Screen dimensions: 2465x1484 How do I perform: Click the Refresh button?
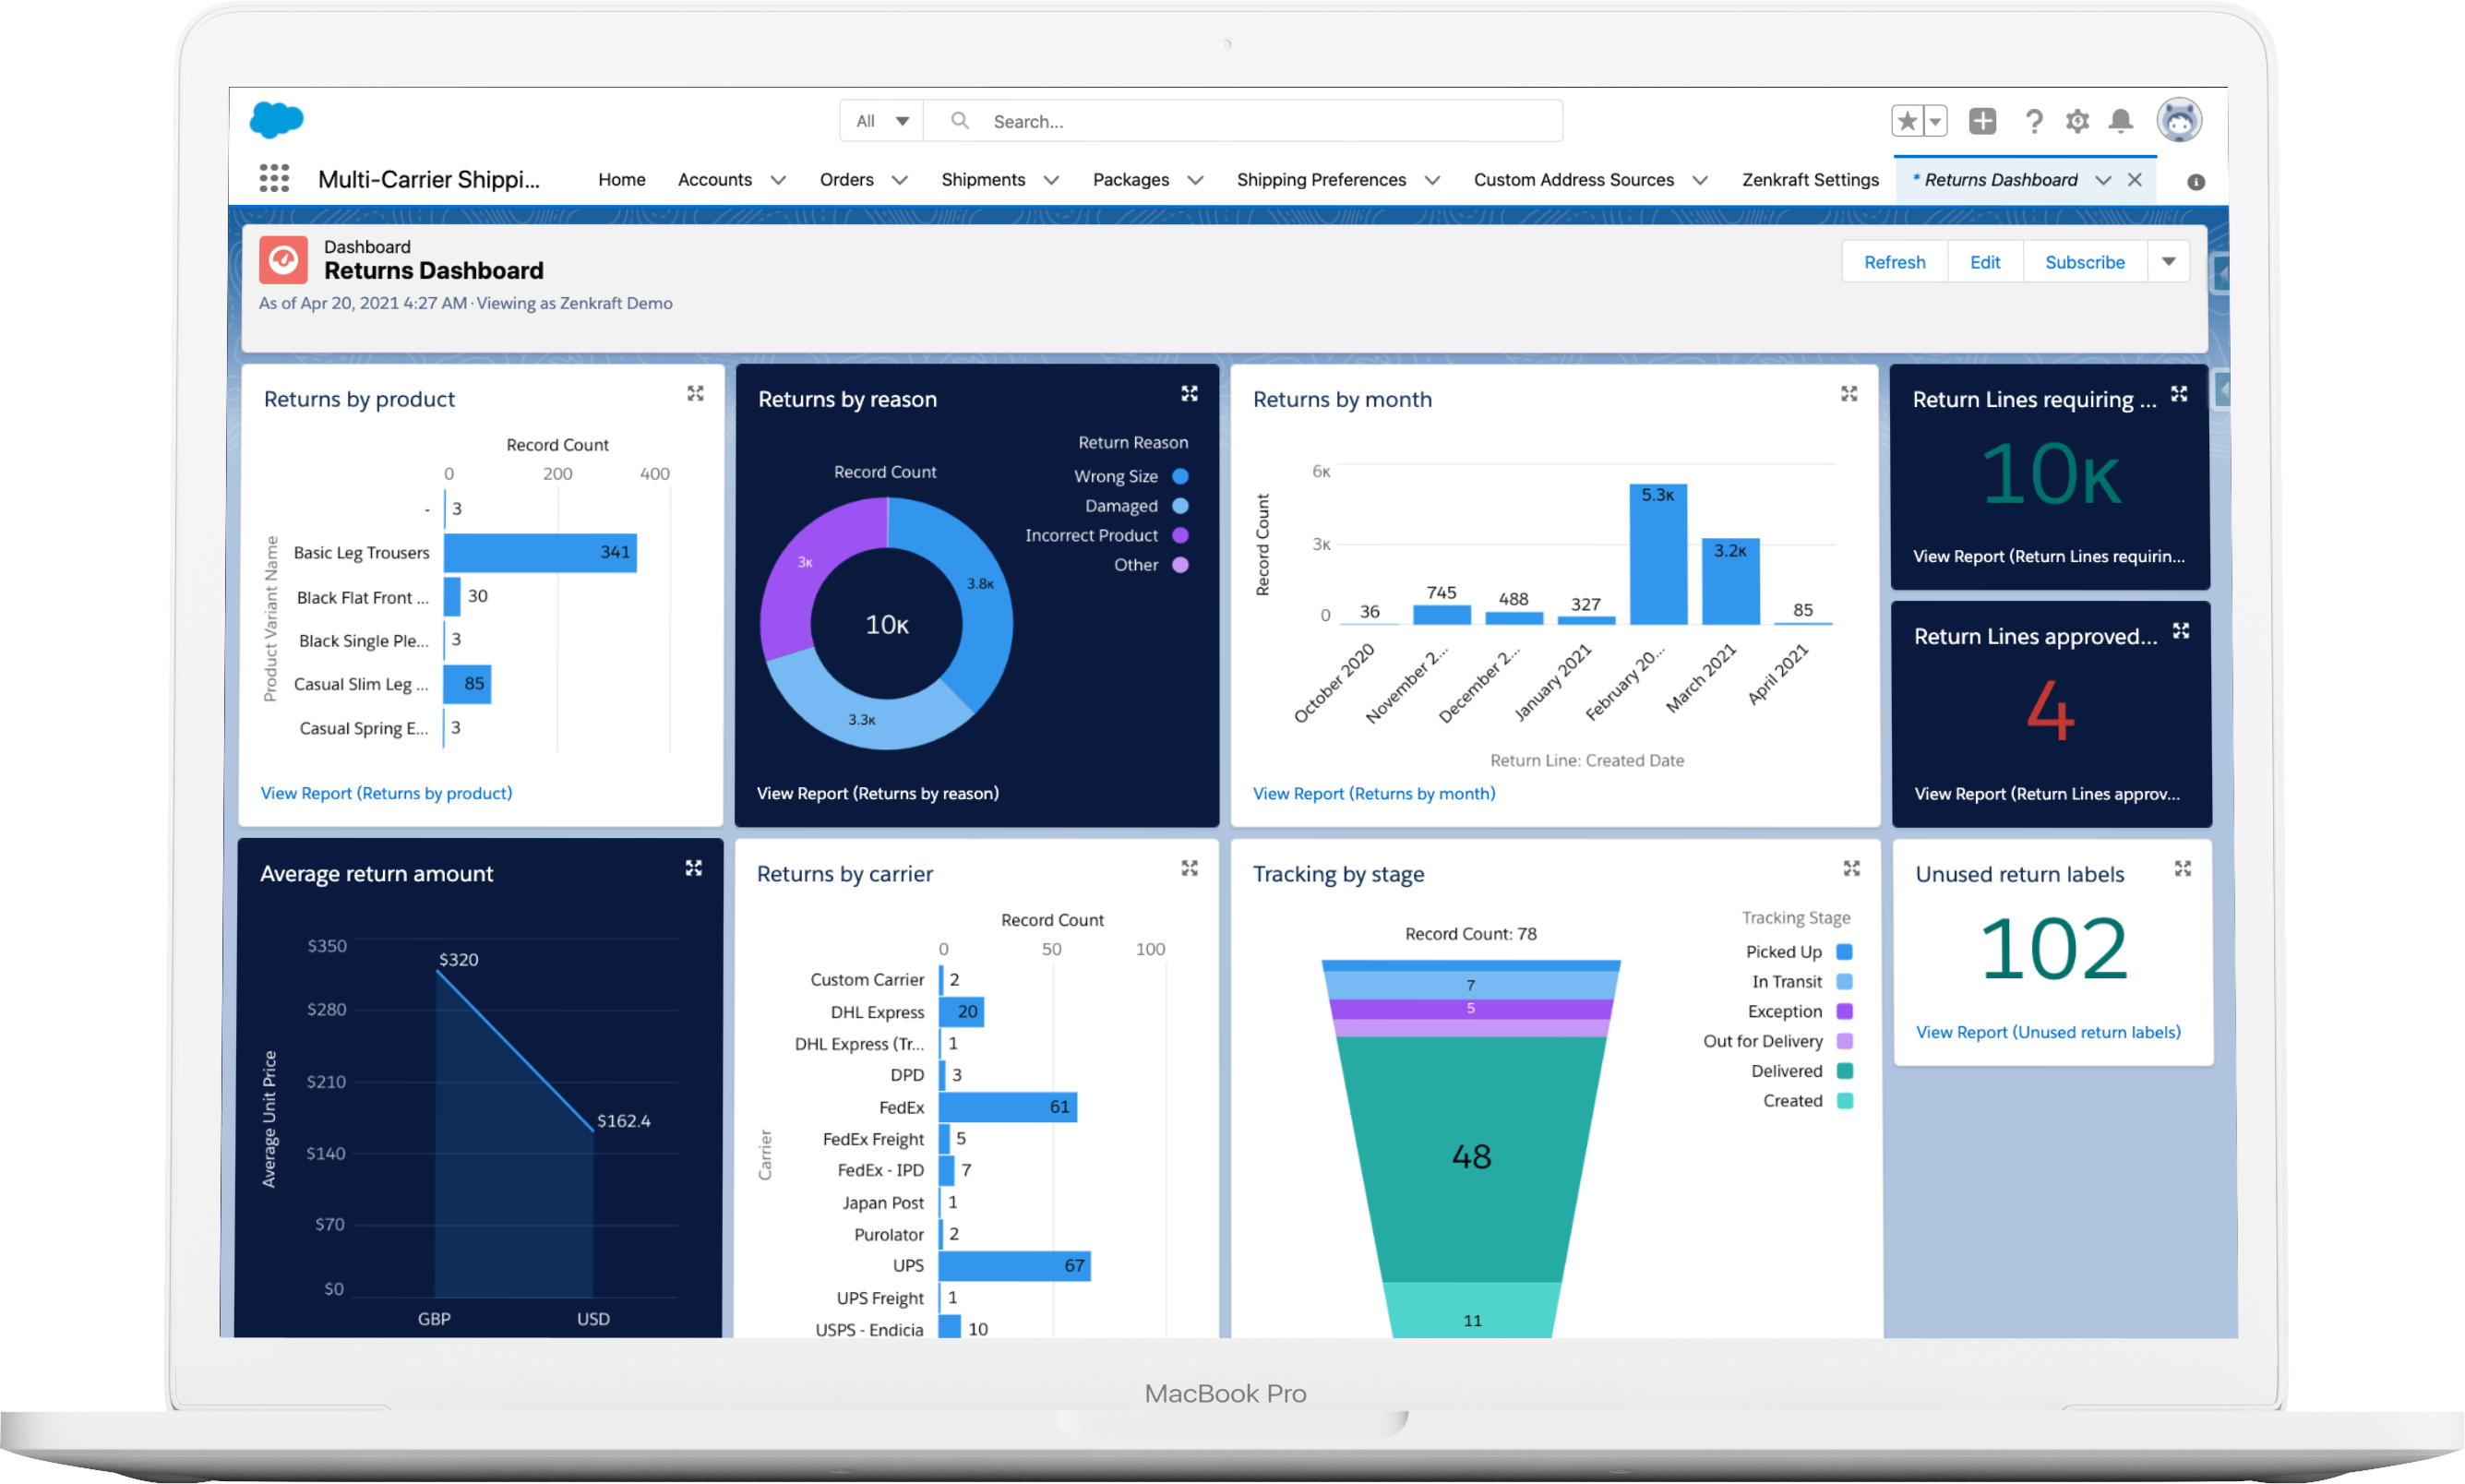(x=1894, y=262)
